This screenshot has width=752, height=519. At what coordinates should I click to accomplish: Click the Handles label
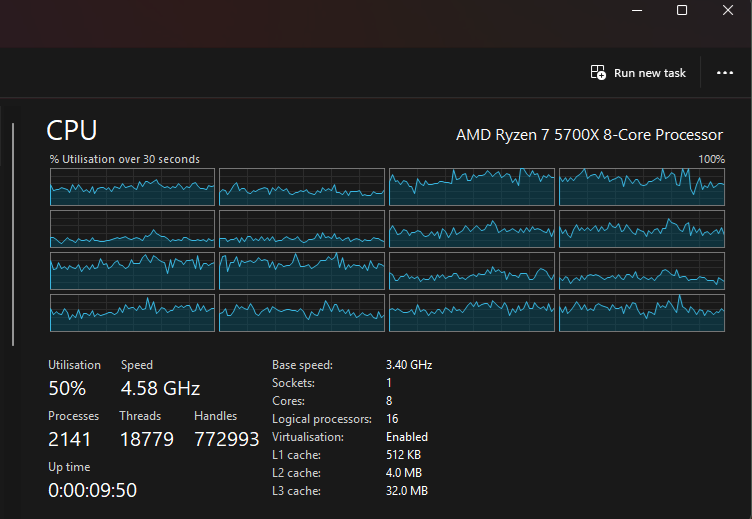[x=215, y=416]
